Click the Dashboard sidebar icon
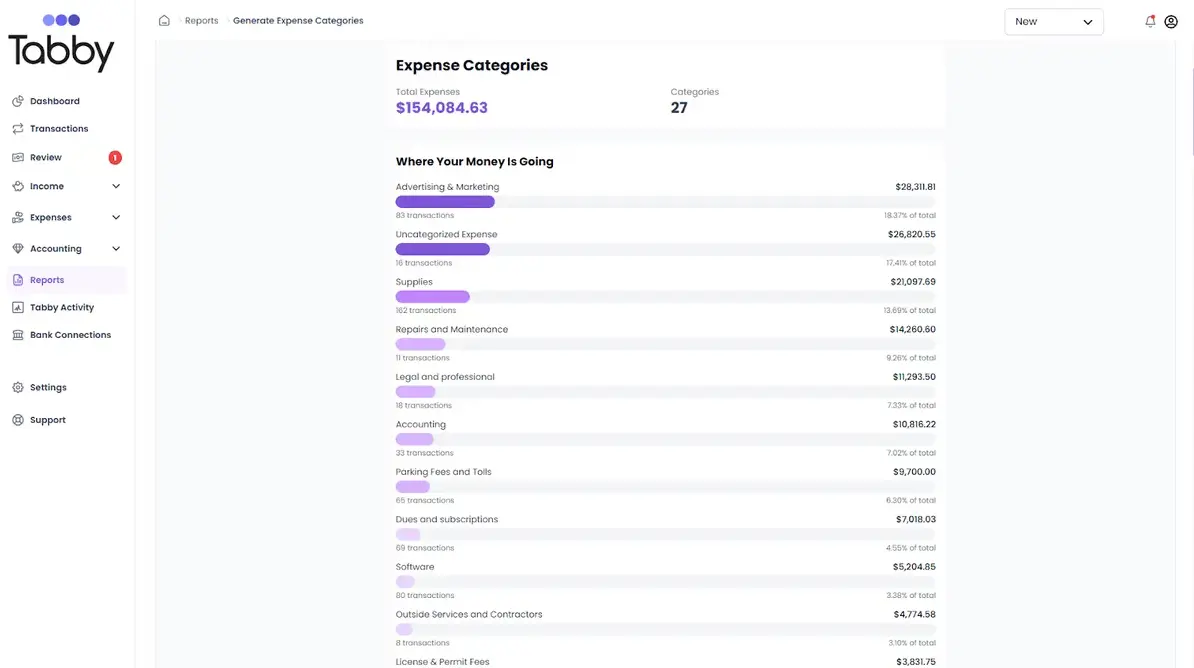Screen dimensions: 1194x668 click(x=18, y=101)
